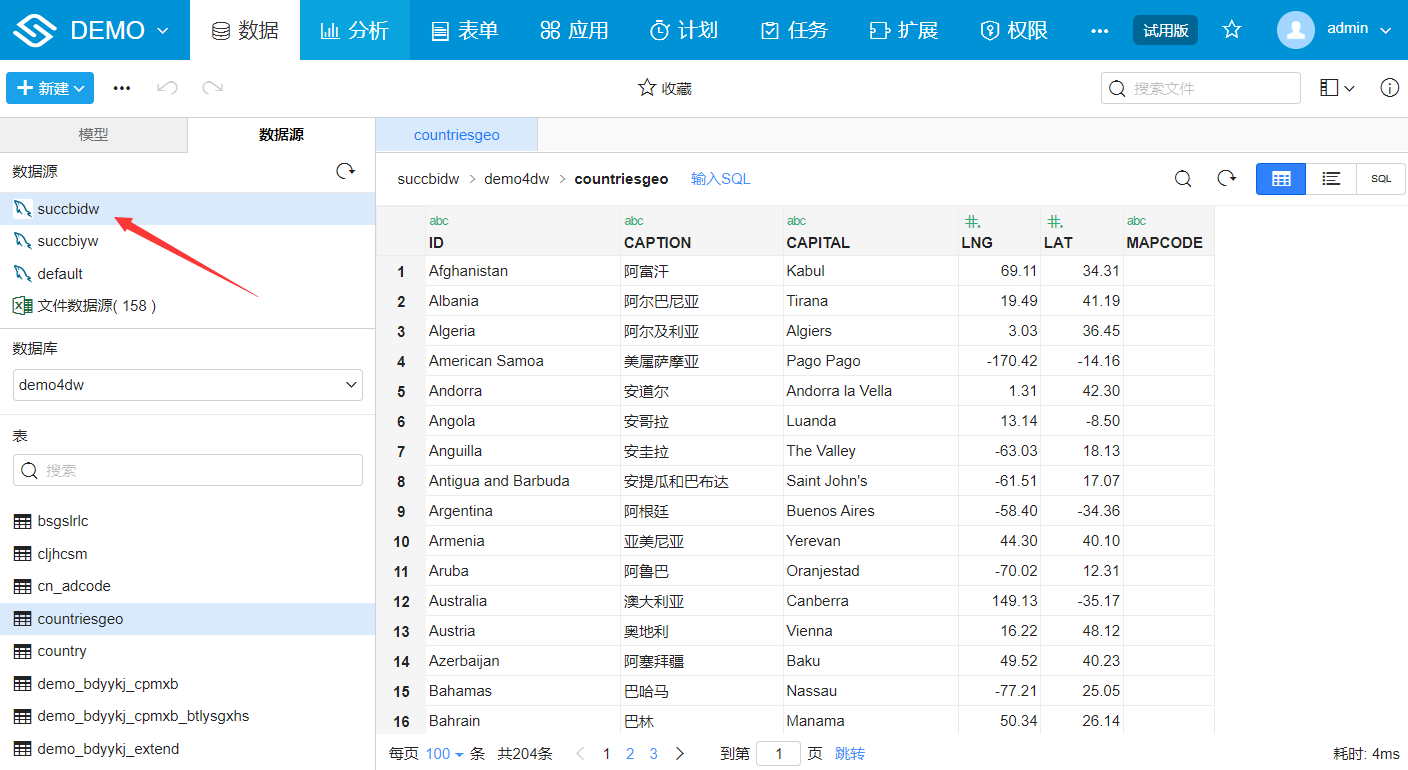Click the star favorites icon in header
Image resolution: width=1408 pixels, height=770 pixels.
pyautogui.click(x=1232, y=30)
